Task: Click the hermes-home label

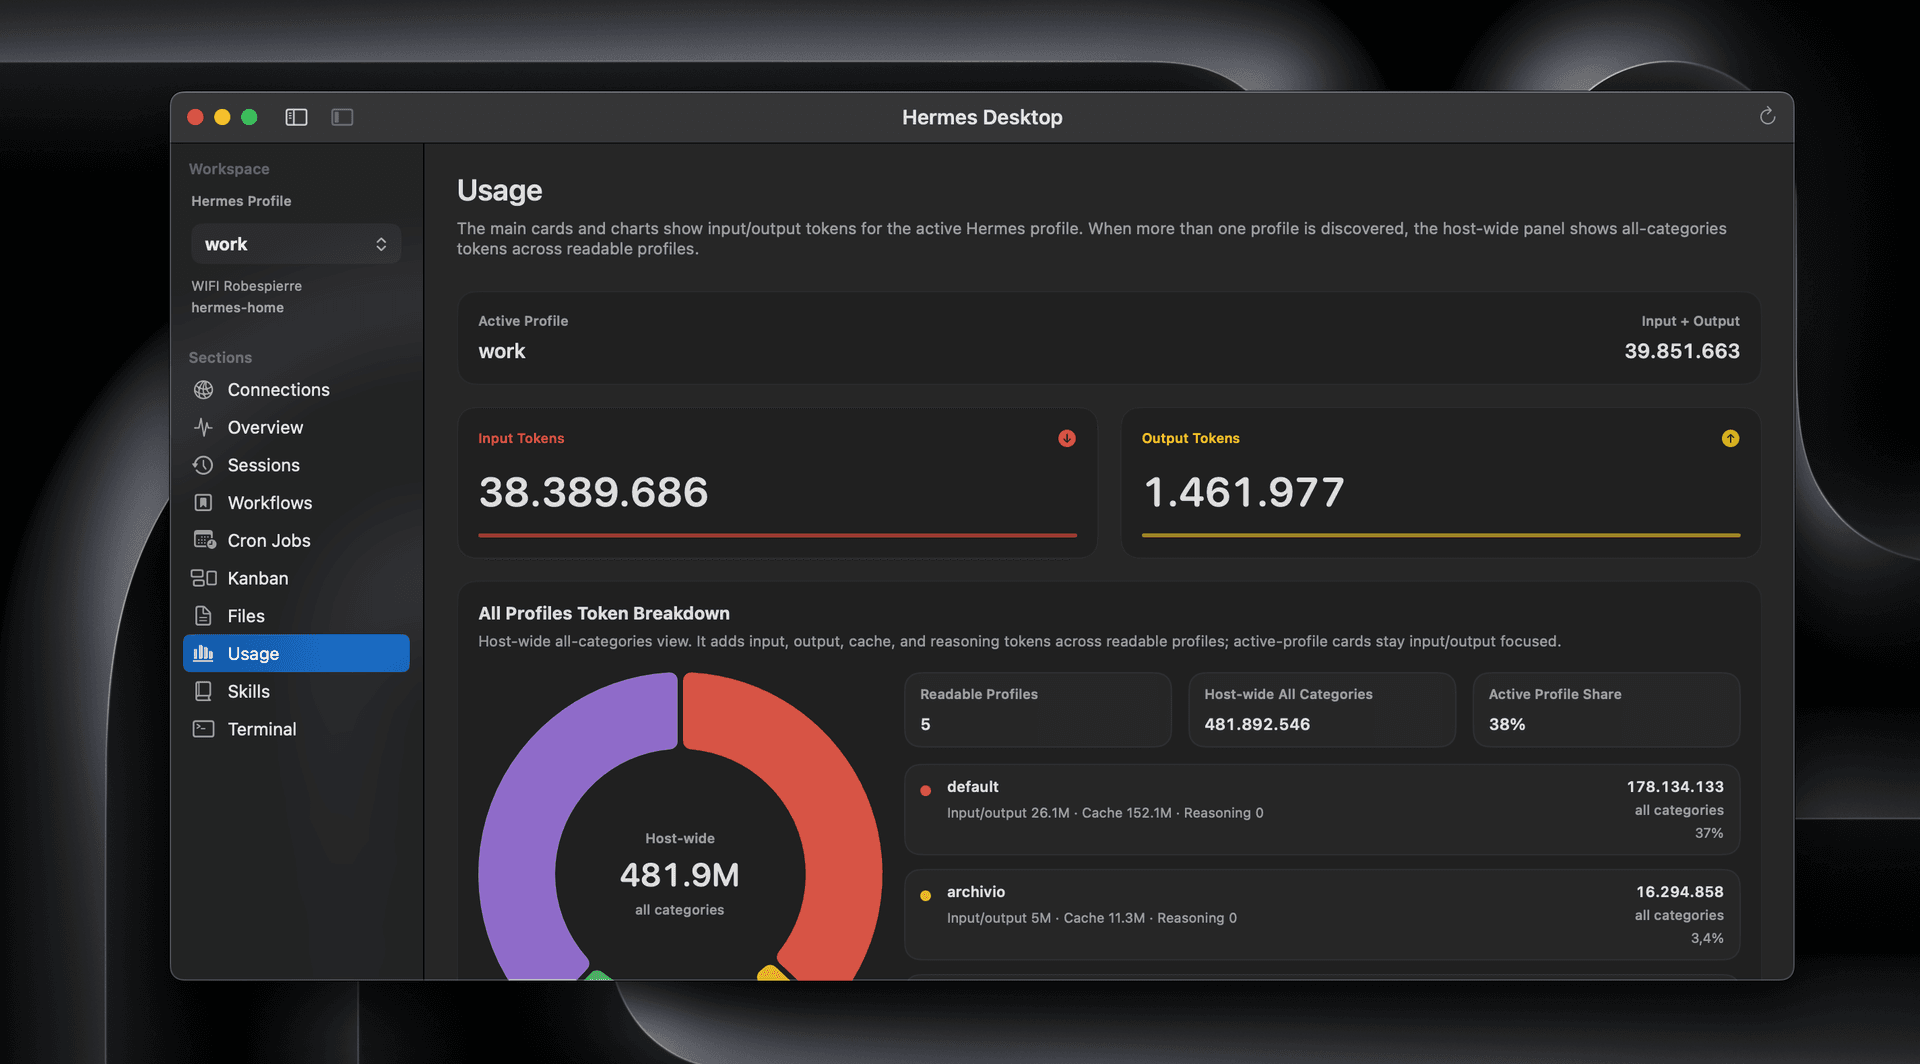Action: 237,308
